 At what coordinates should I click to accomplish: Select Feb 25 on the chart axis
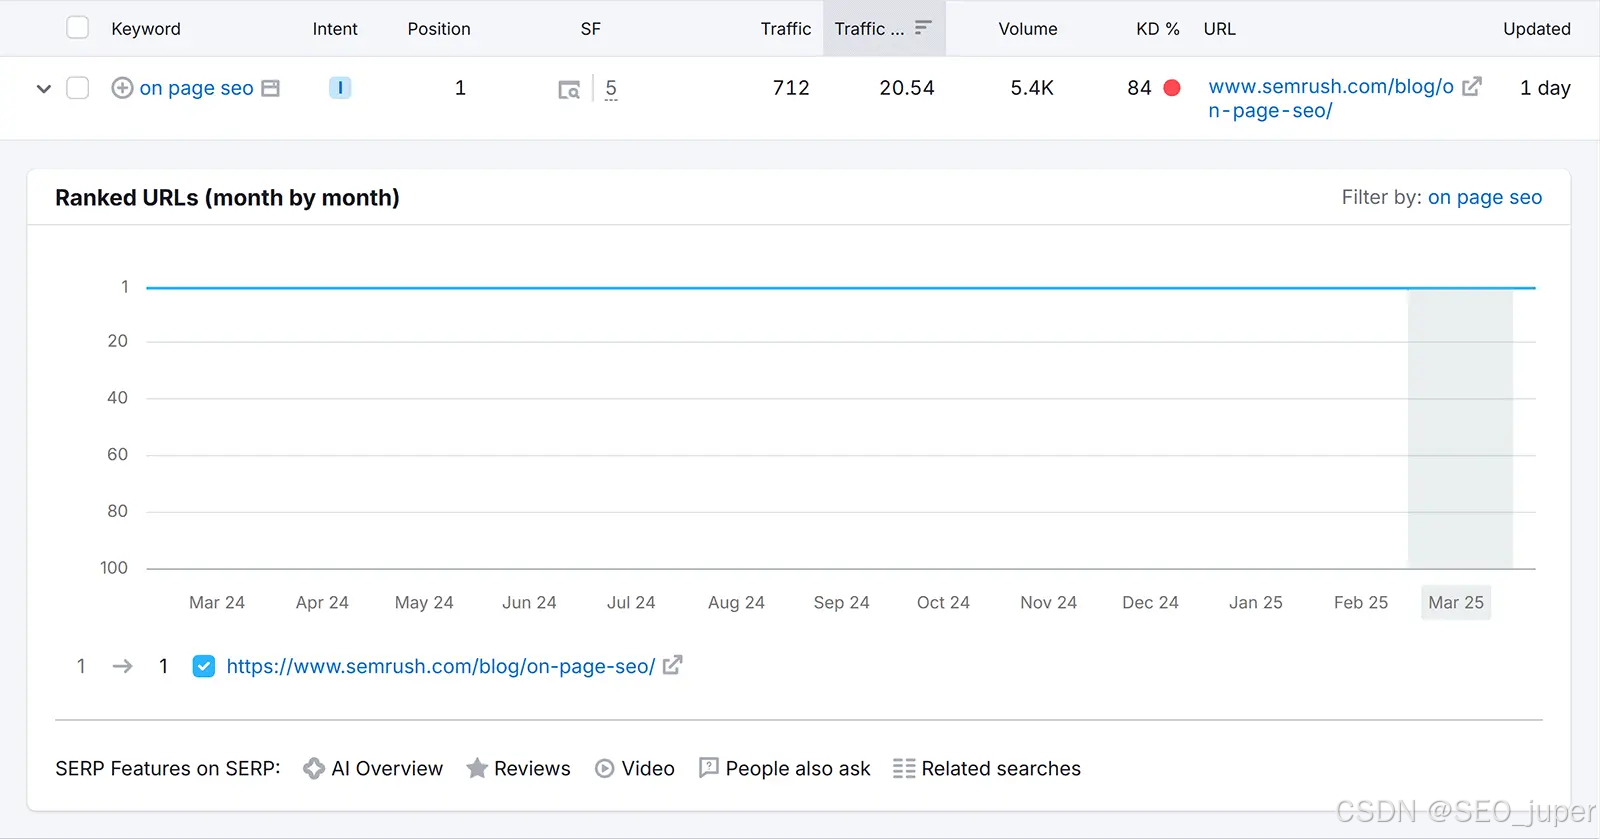[1361, 602]
